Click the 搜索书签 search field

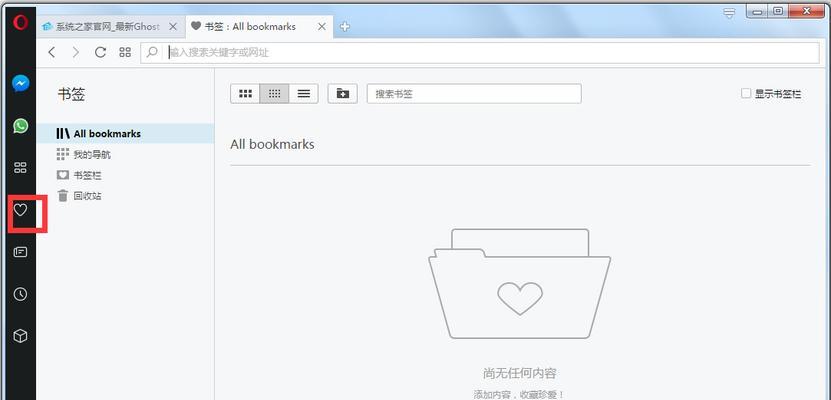point(474,94)
